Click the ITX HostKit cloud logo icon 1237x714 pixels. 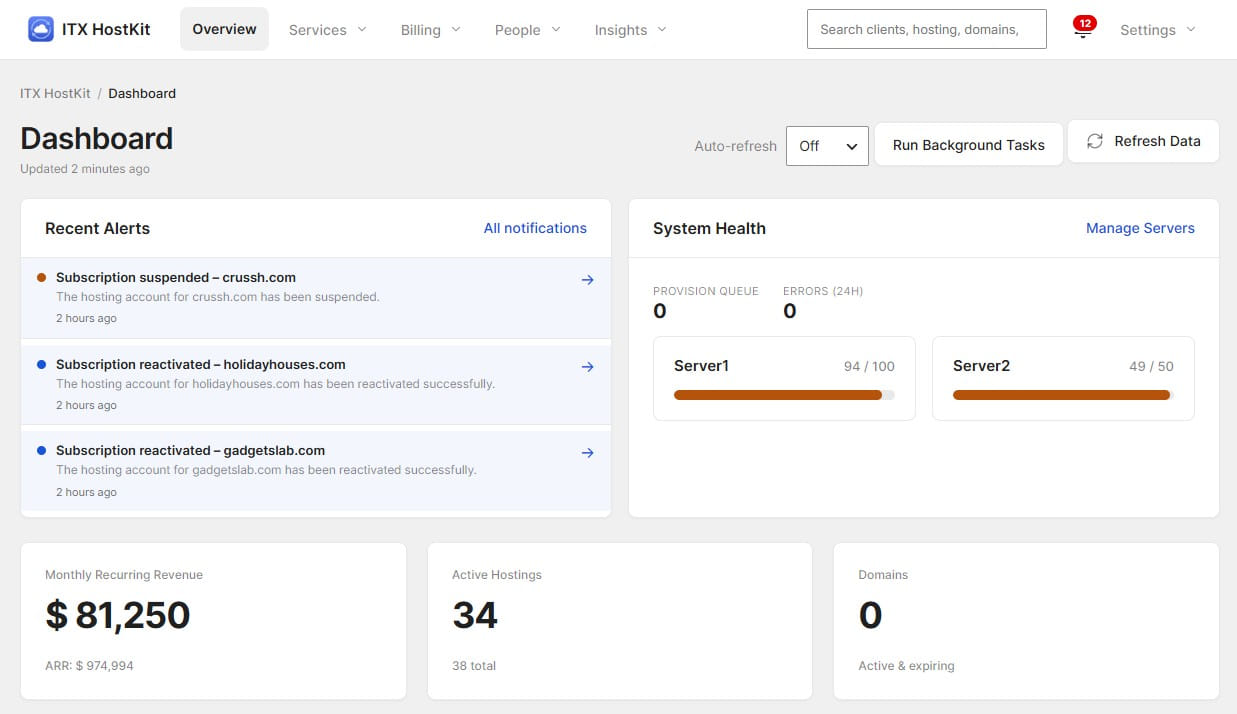pyautogui.click(x=41, y=29)
